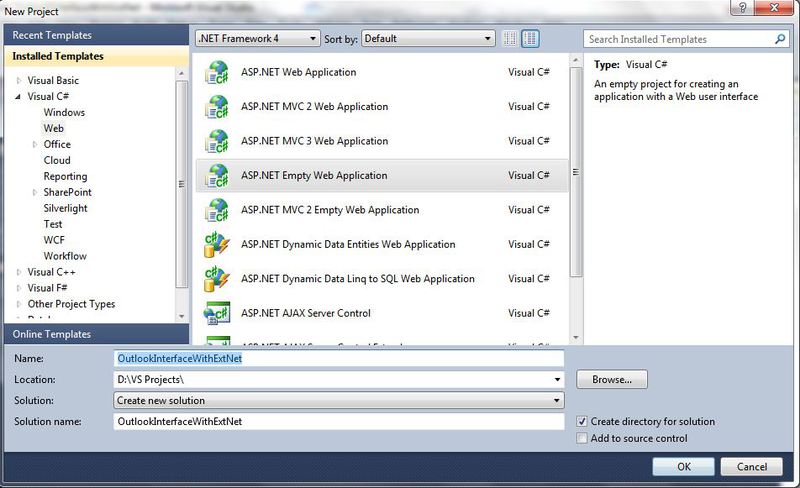The height and width of the screenshot is (488, 800).
Task: Open the Online Templates section
Action: 96,334
